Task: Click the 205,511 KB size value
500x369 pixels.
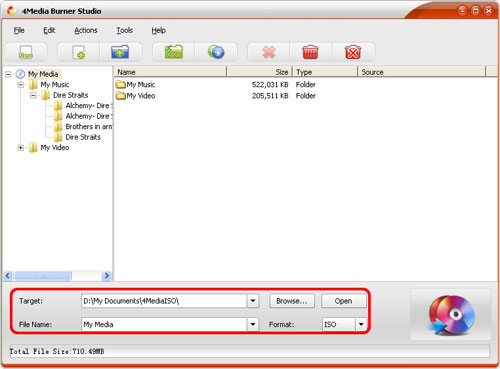Action: tap(270, 96)
